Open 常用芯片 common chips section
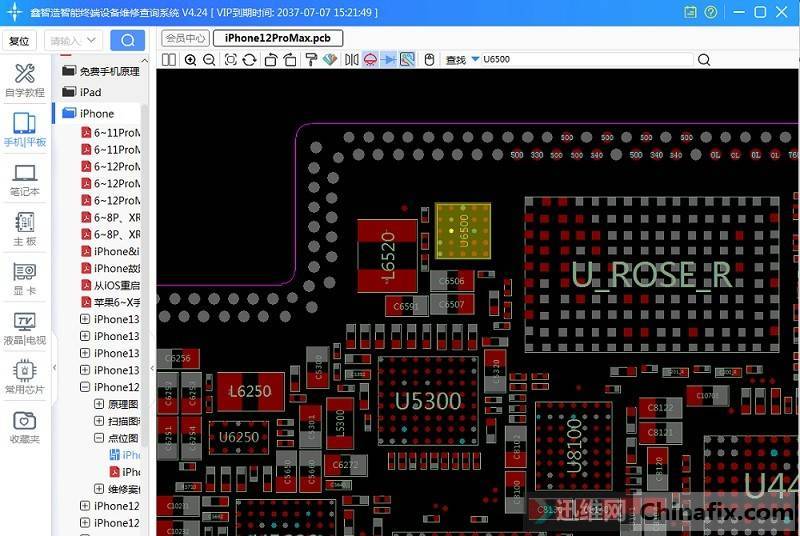The width and height of the screenshot is (800, 536). point(25,377)
